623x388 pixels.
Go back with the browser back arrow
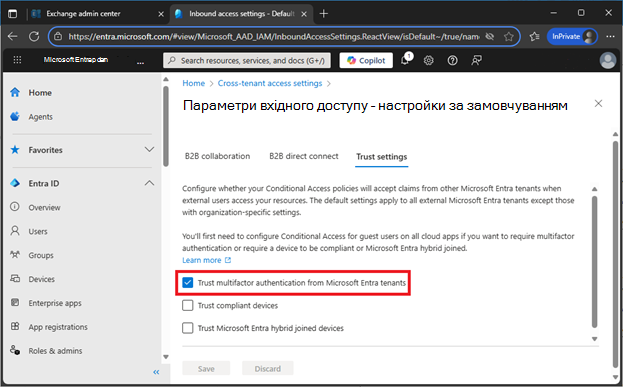tap(13, 36)
